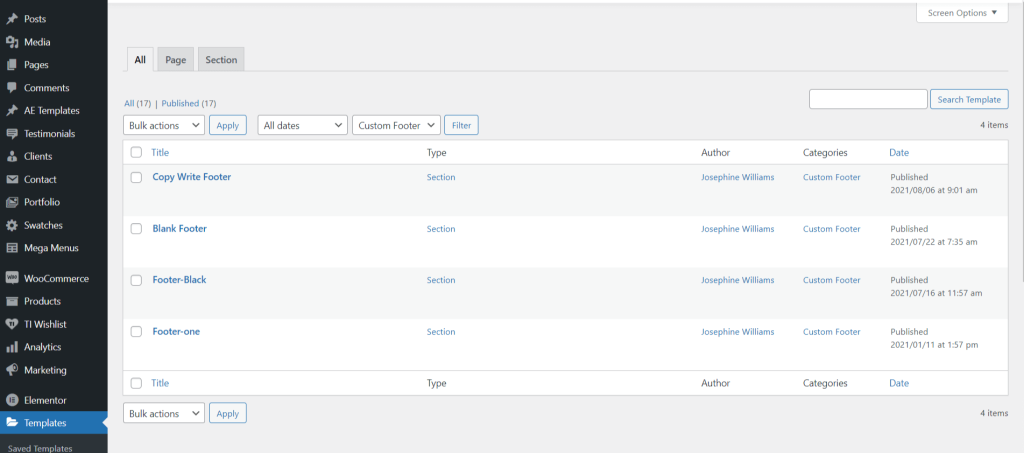Click the top Apply button
The width and height of the screenshot is (1024, 453).
point(228,125)
